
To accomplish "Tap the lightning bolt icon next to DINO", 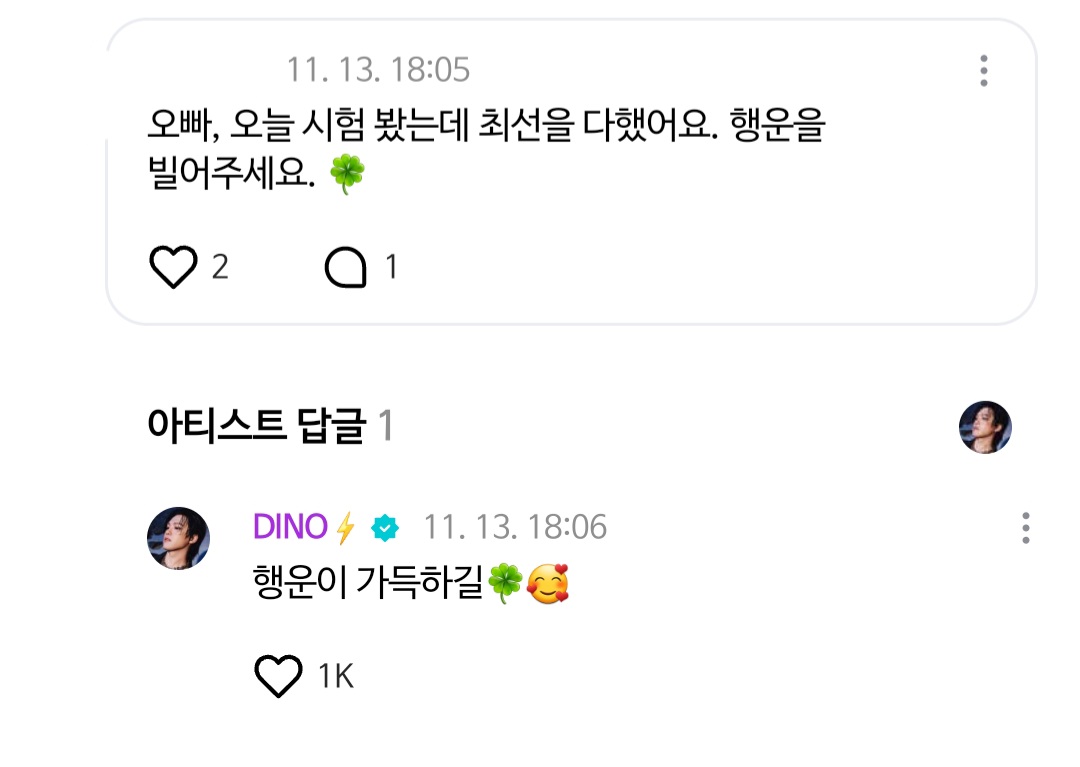I will 346,527.
